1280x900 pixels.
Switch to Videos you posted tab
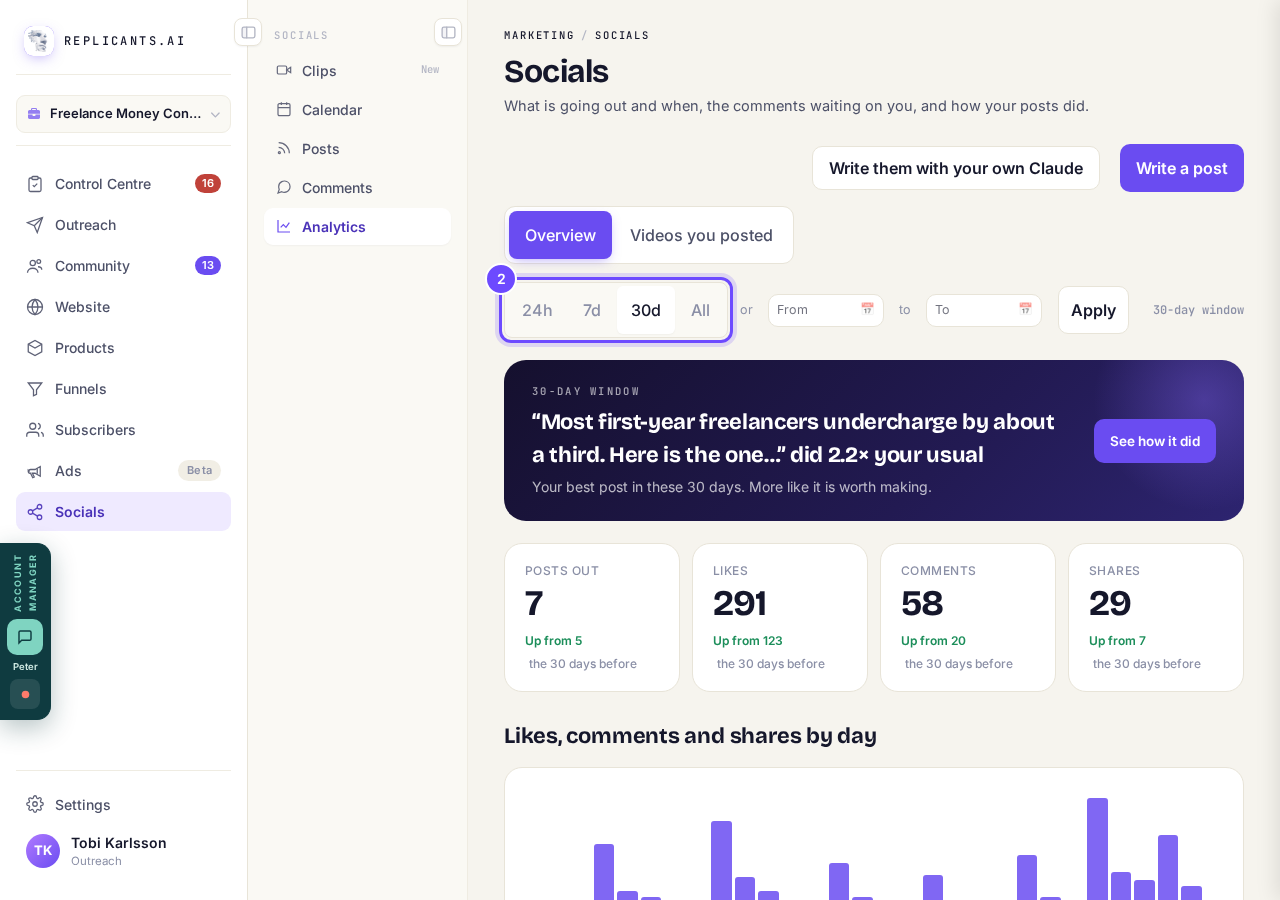(x=701, y=235)
